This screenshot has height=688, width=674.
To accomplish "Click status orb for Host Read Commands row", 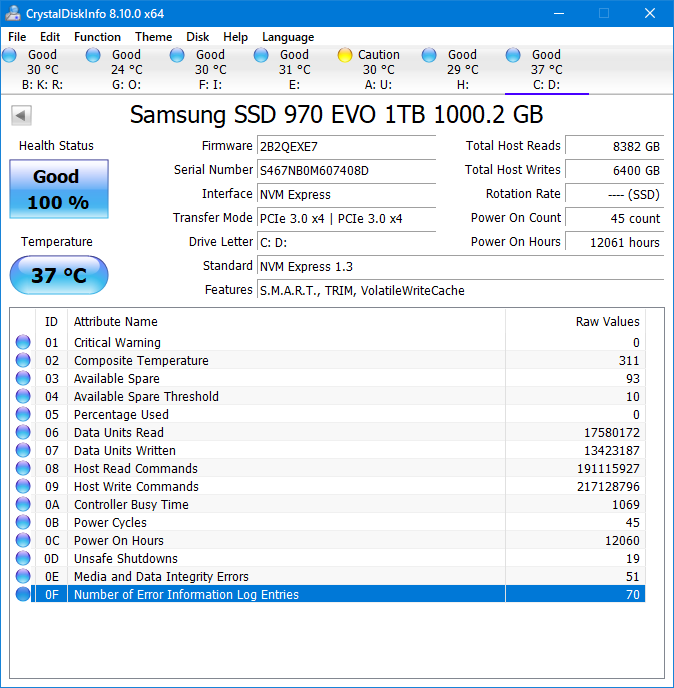I will [23, 468].
